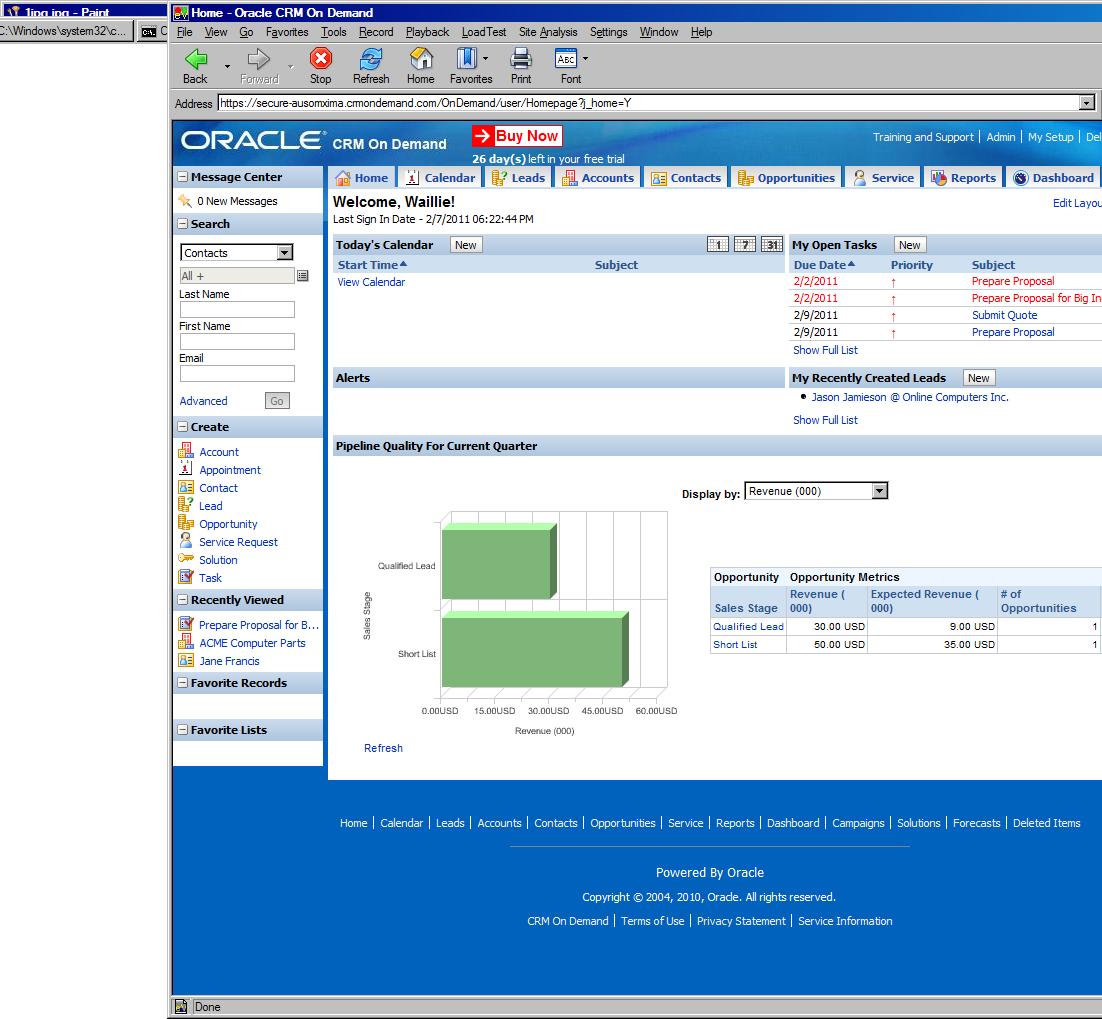The width and height of the screenshot is (1102, 1019).
Task: Collapse the Favorite Lists section
Action: pos(183,730)
